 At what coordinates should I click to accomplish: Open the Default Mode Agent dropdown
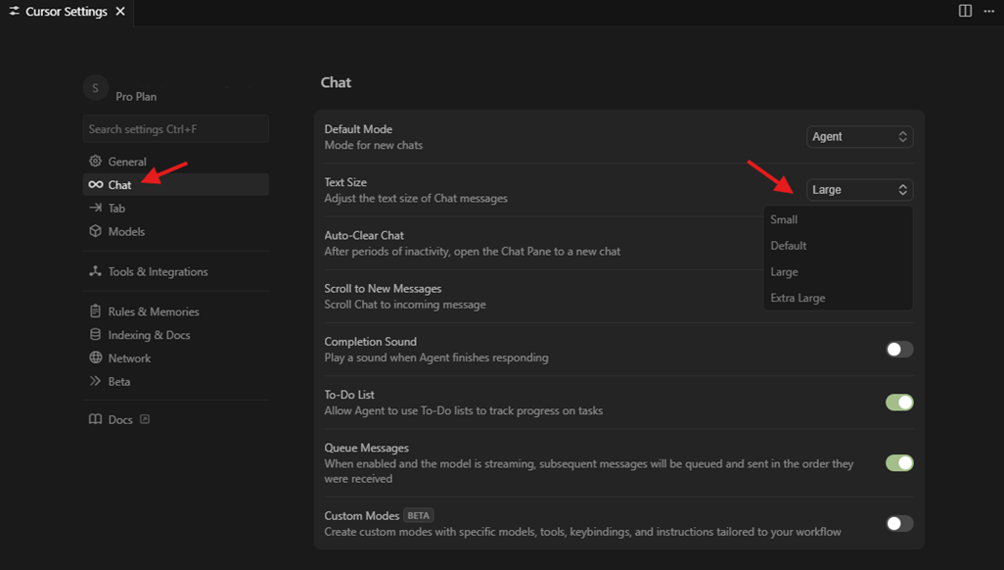tap(859, 136)
